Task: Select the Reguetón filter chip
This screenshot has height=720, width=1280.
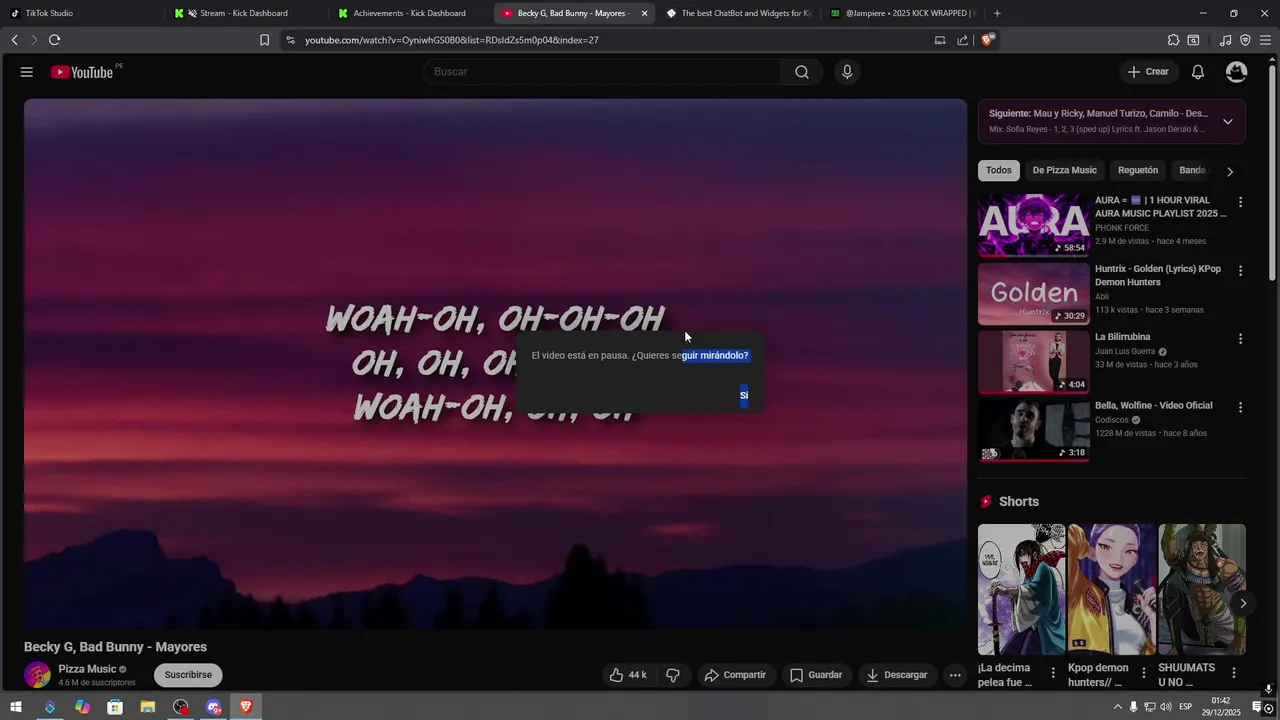Action: coord(1138,170)
